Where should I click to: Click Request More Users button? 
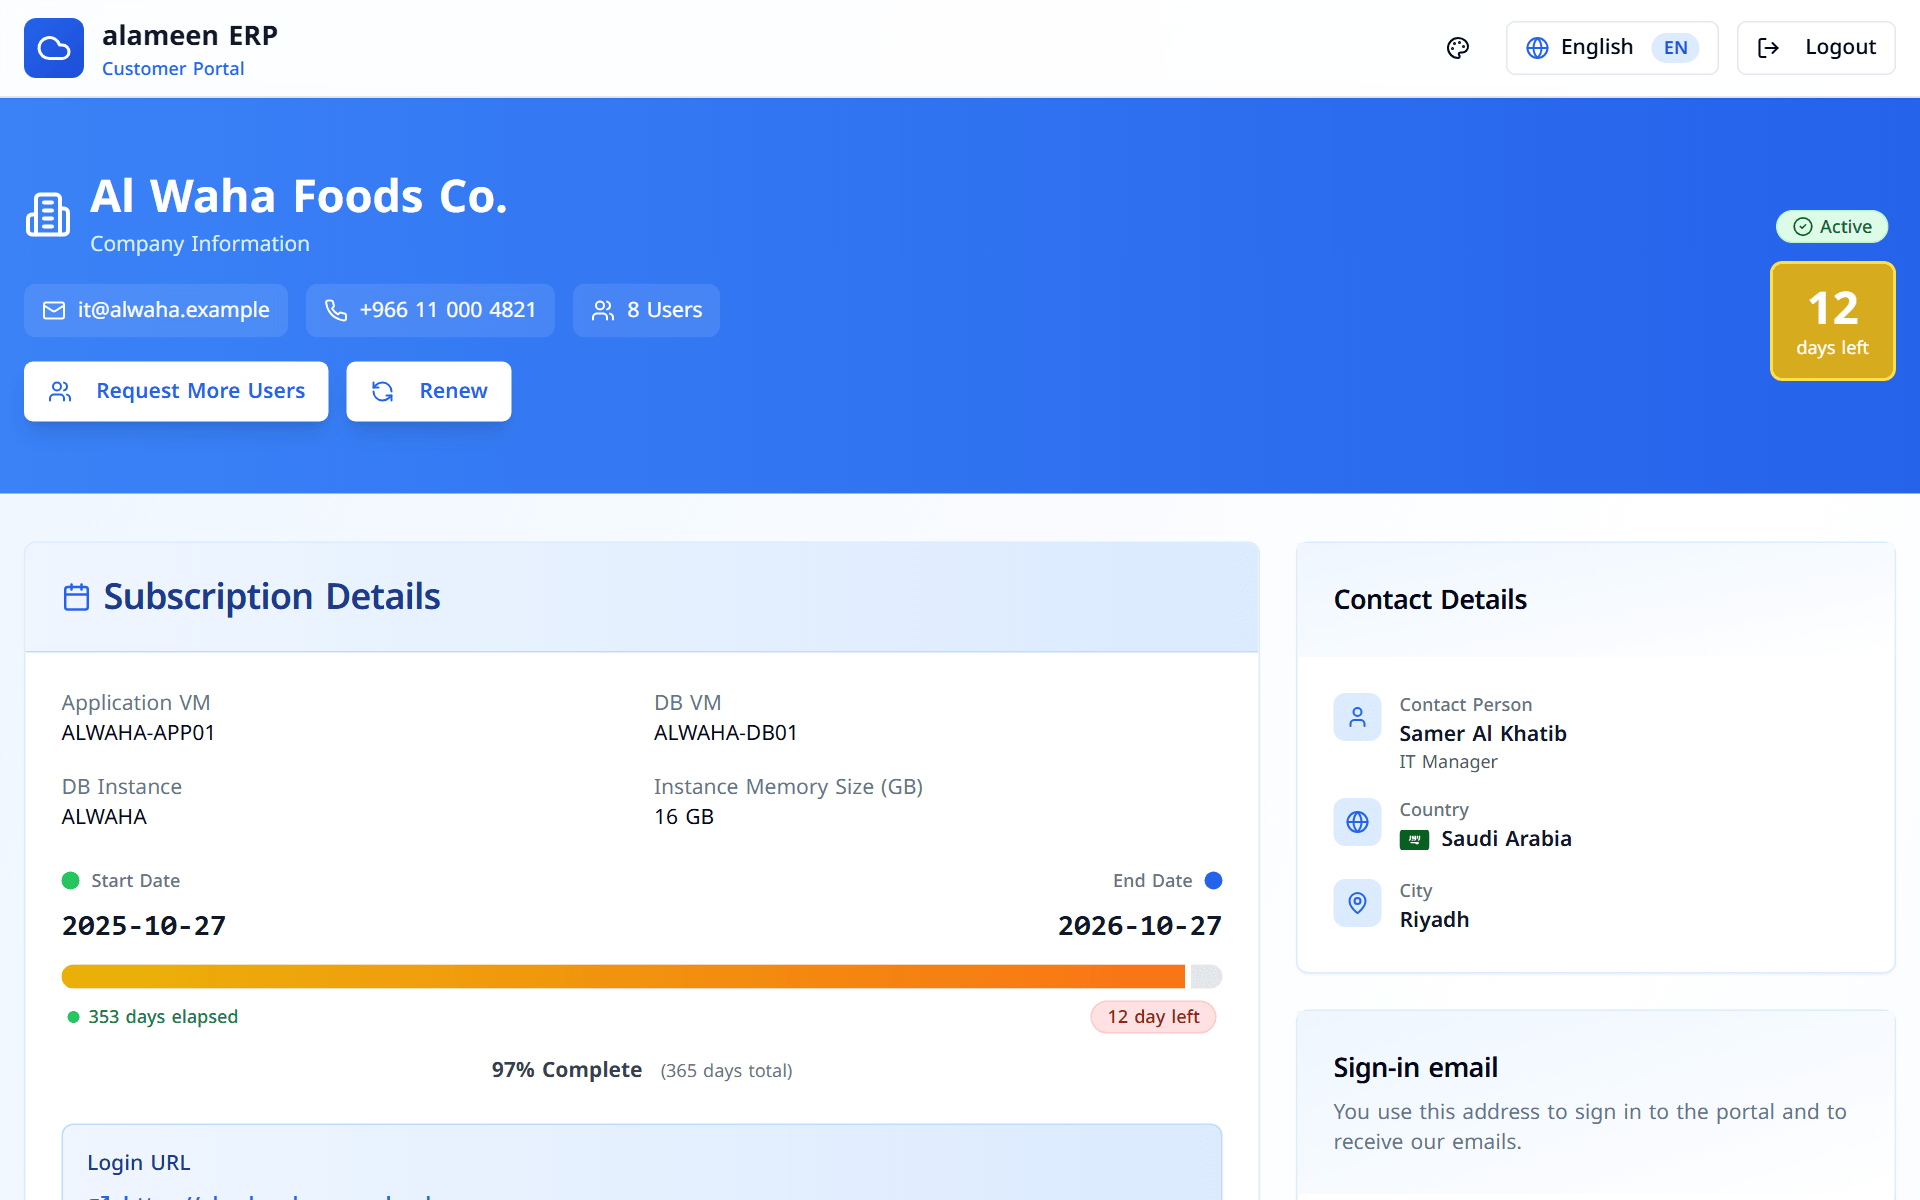(176, 391)
